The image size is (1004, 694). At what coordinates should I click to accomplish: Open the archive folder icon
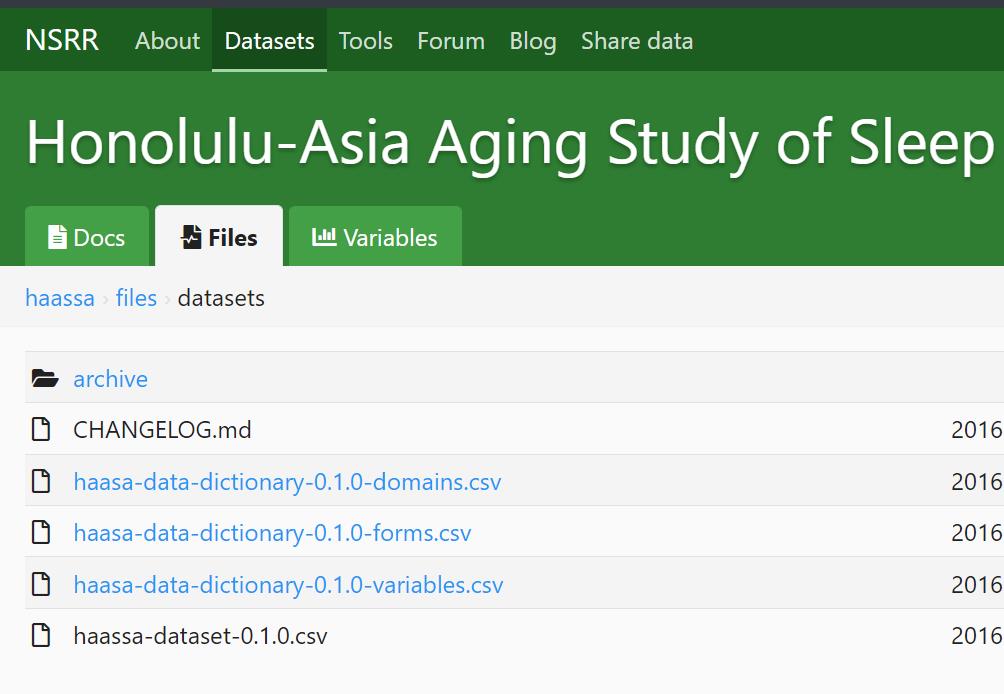point(44,379)
